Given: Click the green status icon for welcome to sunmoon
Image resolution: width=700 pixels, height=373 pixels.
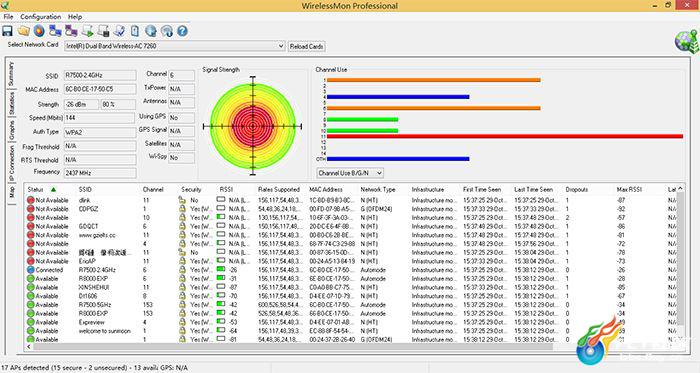Looking at the screenshot, I should (30, 331).
